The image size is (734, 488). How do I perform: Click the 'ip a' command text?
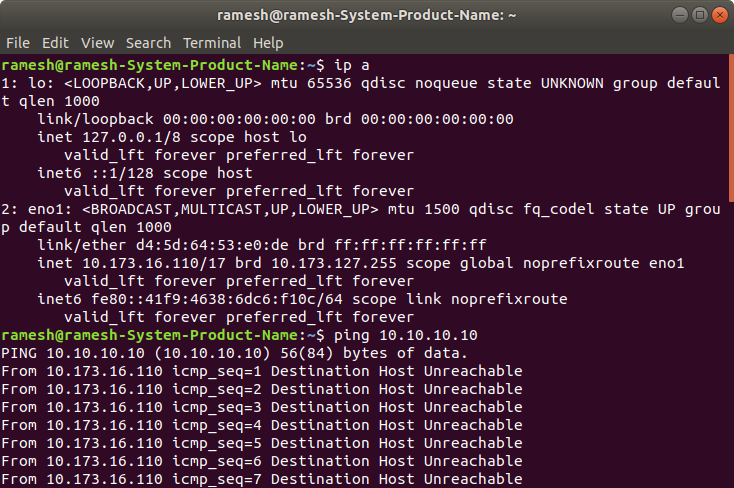(352, 65)
